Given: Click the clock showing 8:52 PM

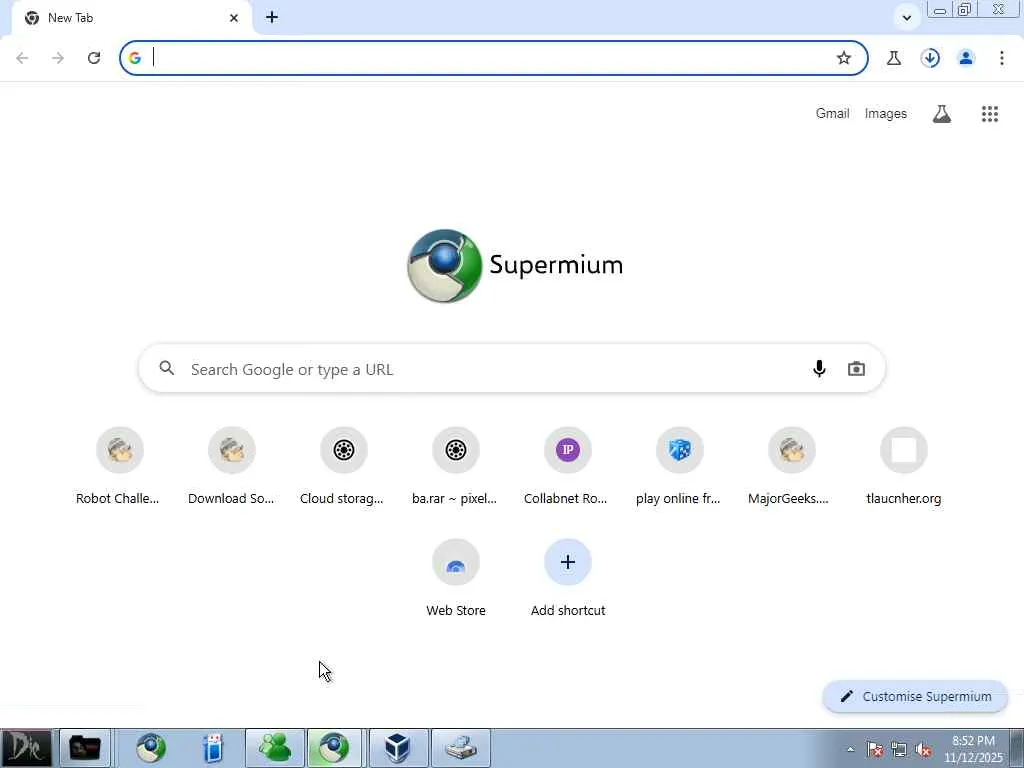Looking at the screenshot, I should coord(973,749).
